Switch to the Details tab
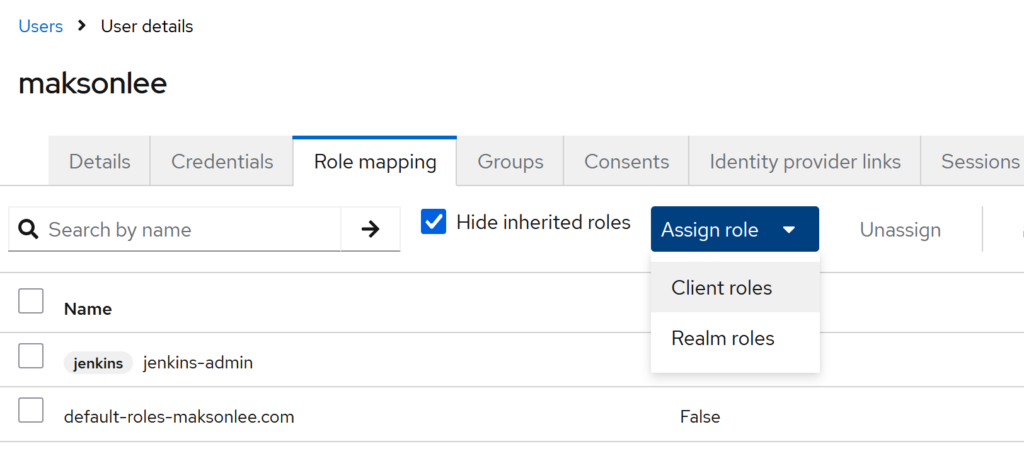 click(100, 162)
